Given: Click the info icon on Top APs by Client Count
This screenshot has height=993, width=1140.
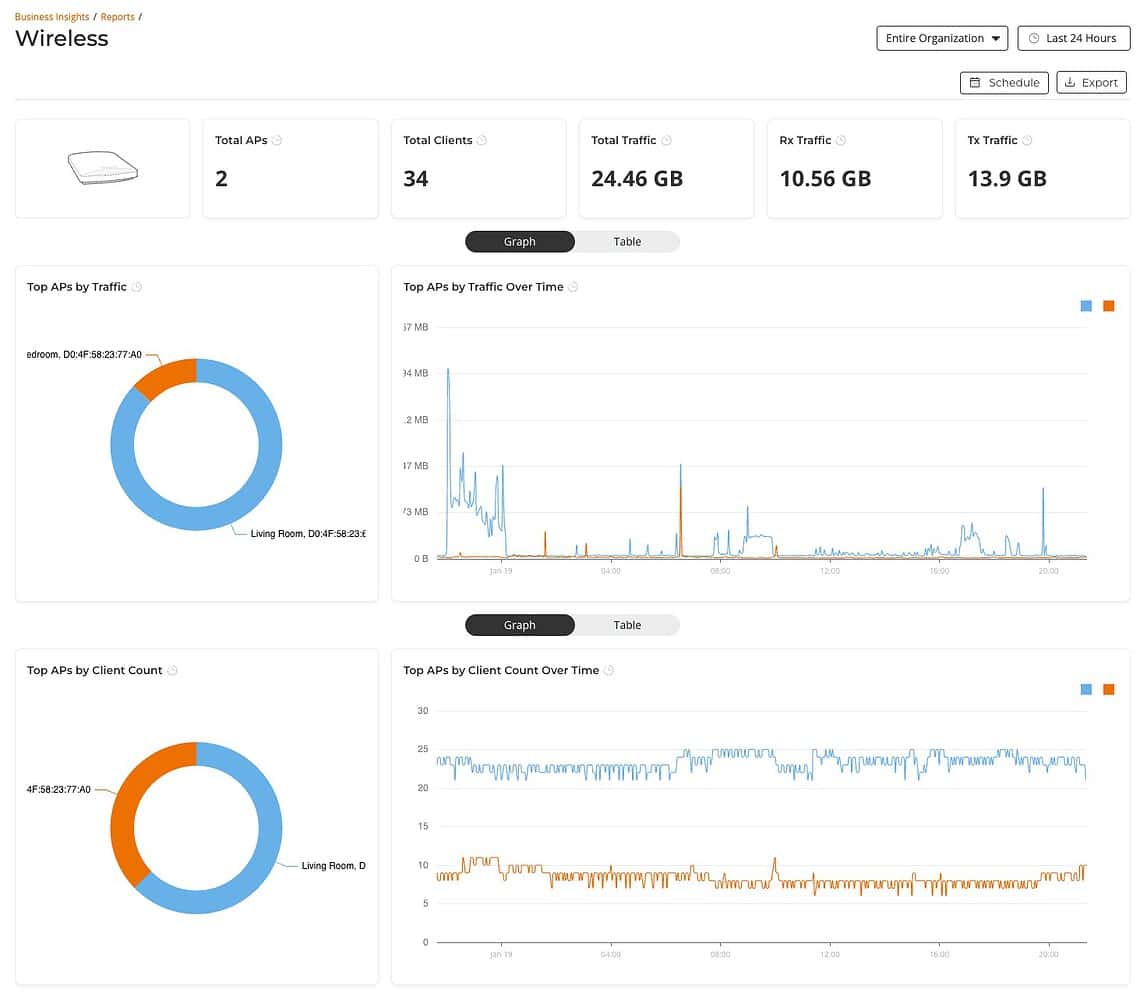Looking at the screenshot, I should click(x=170, y=670).
